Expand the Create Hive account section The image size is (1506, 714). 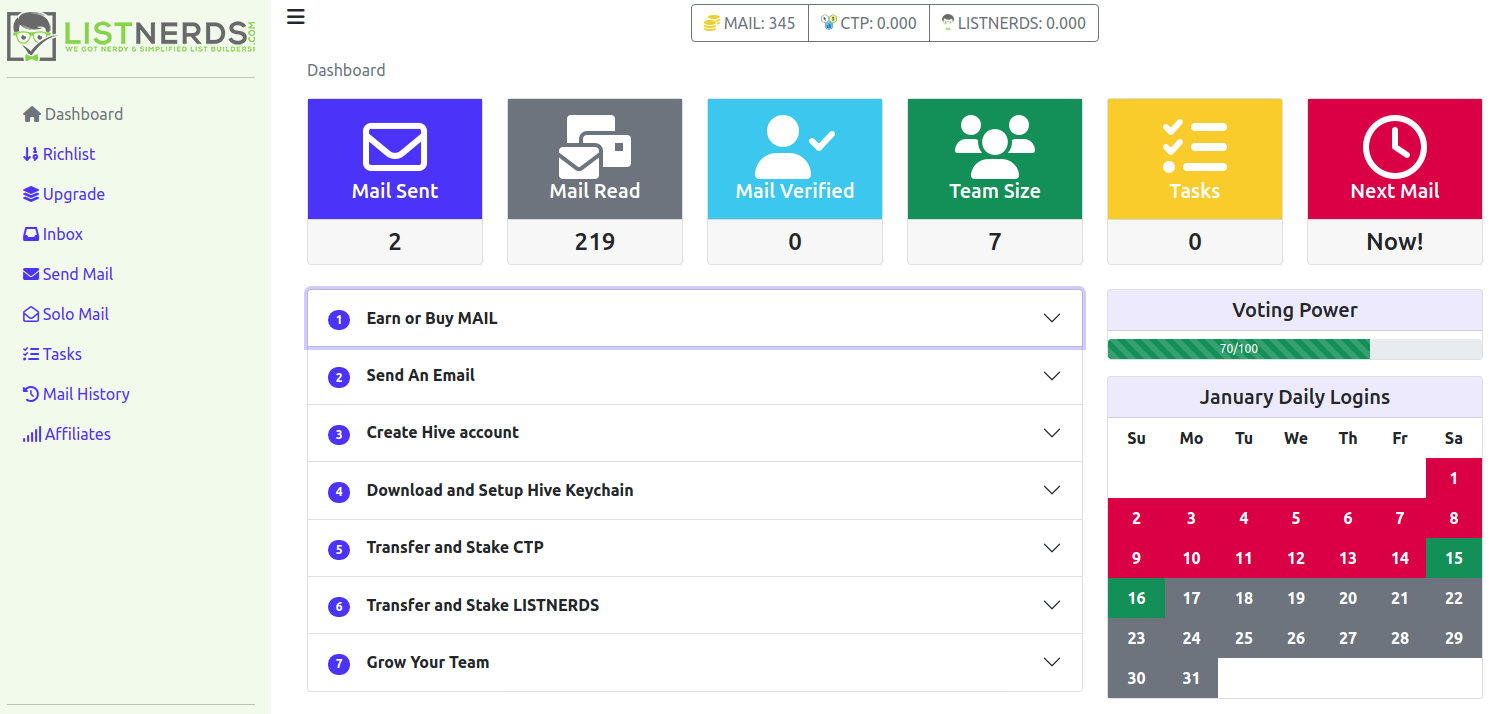point(695,433)
